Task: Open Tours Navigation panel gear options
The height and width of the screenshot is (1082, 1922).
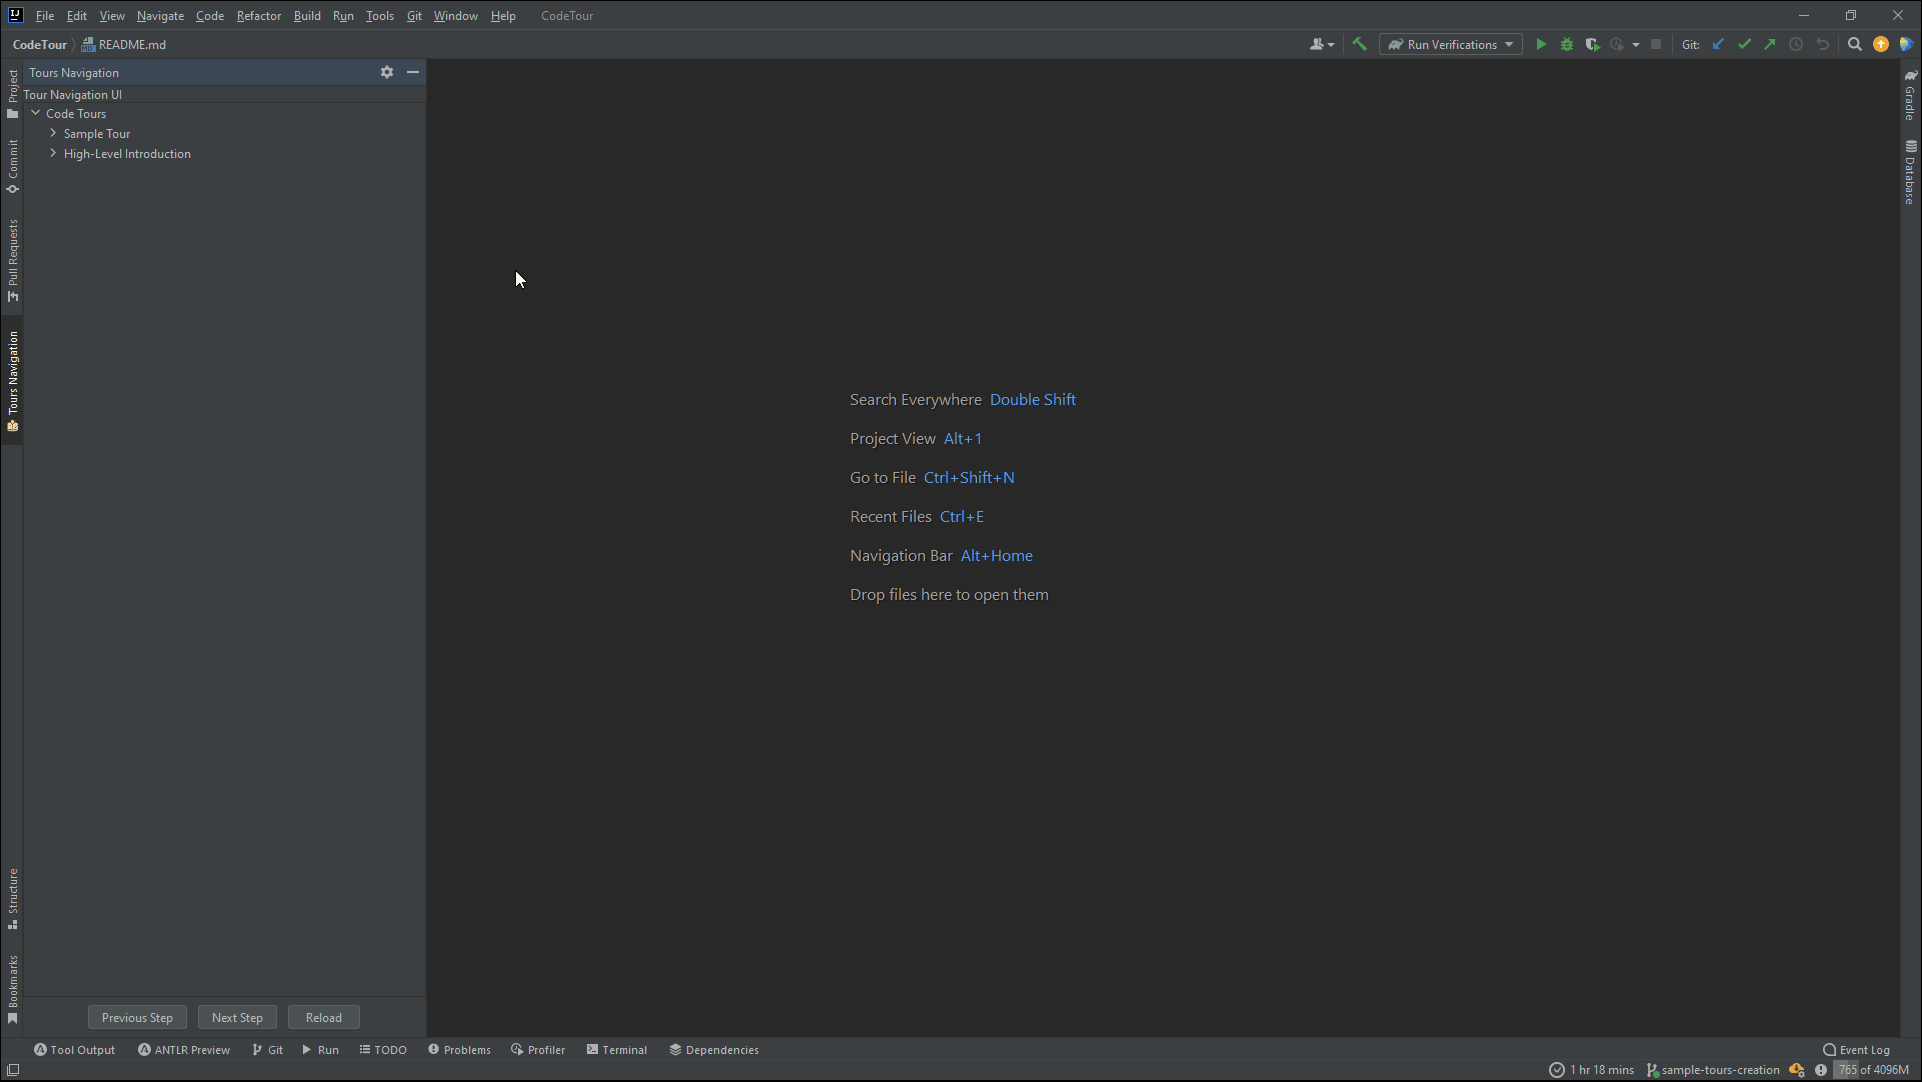Action: pos(387,72)
